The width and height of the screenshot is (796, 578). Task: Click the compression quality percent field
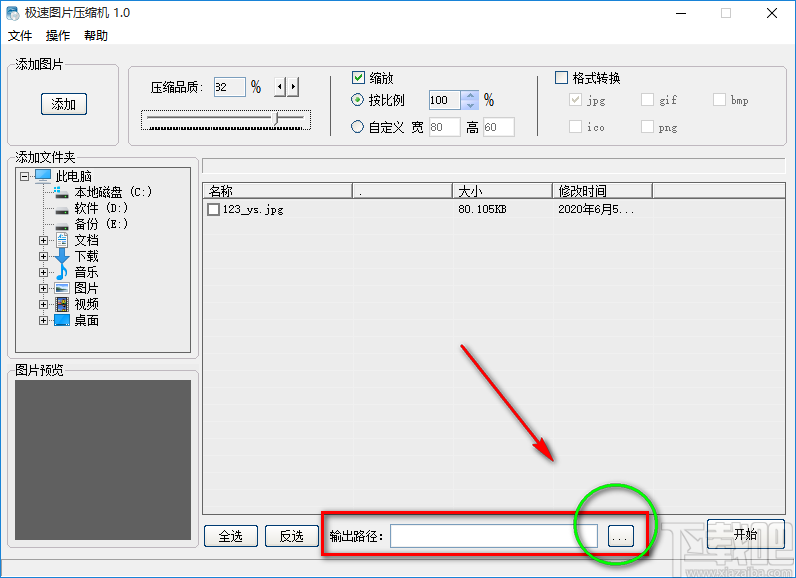point(229,87)
